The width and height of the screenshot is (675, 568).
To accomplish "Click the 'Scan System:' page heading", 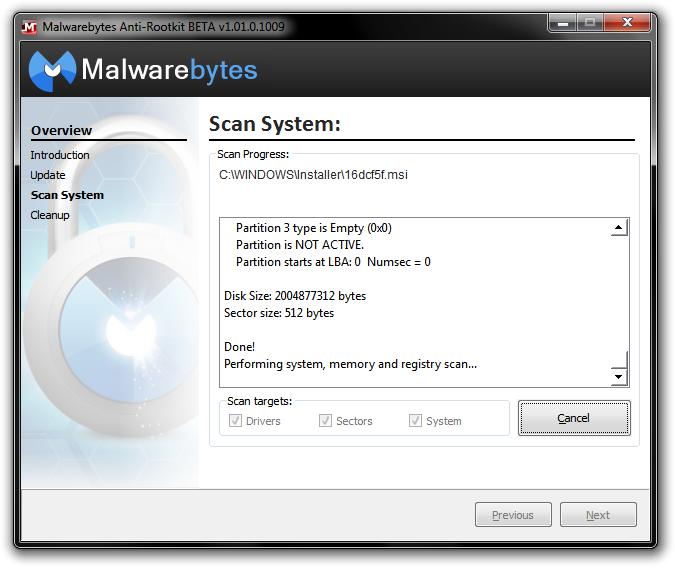I will (x=275, y=124).
